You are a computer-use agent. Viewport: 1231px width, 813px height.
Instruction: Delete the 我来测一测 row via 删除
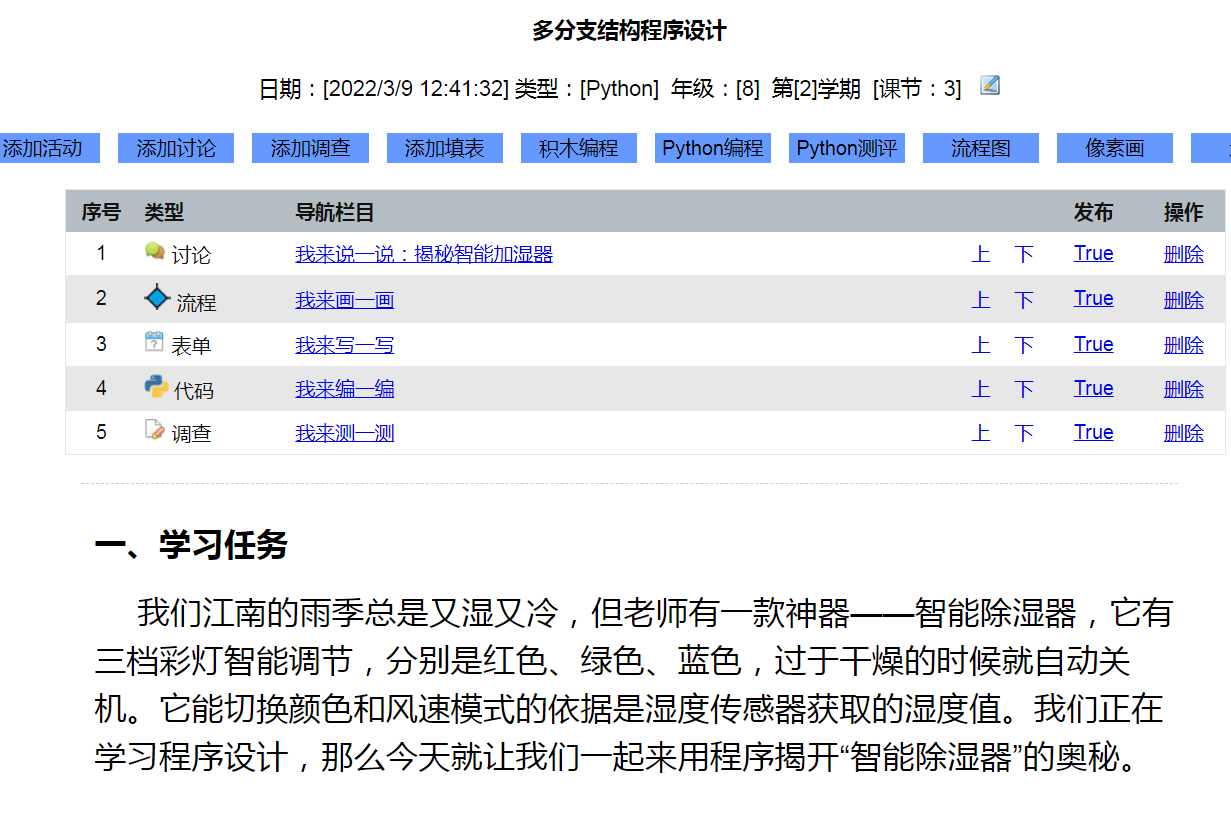(x=1184, y=433)
